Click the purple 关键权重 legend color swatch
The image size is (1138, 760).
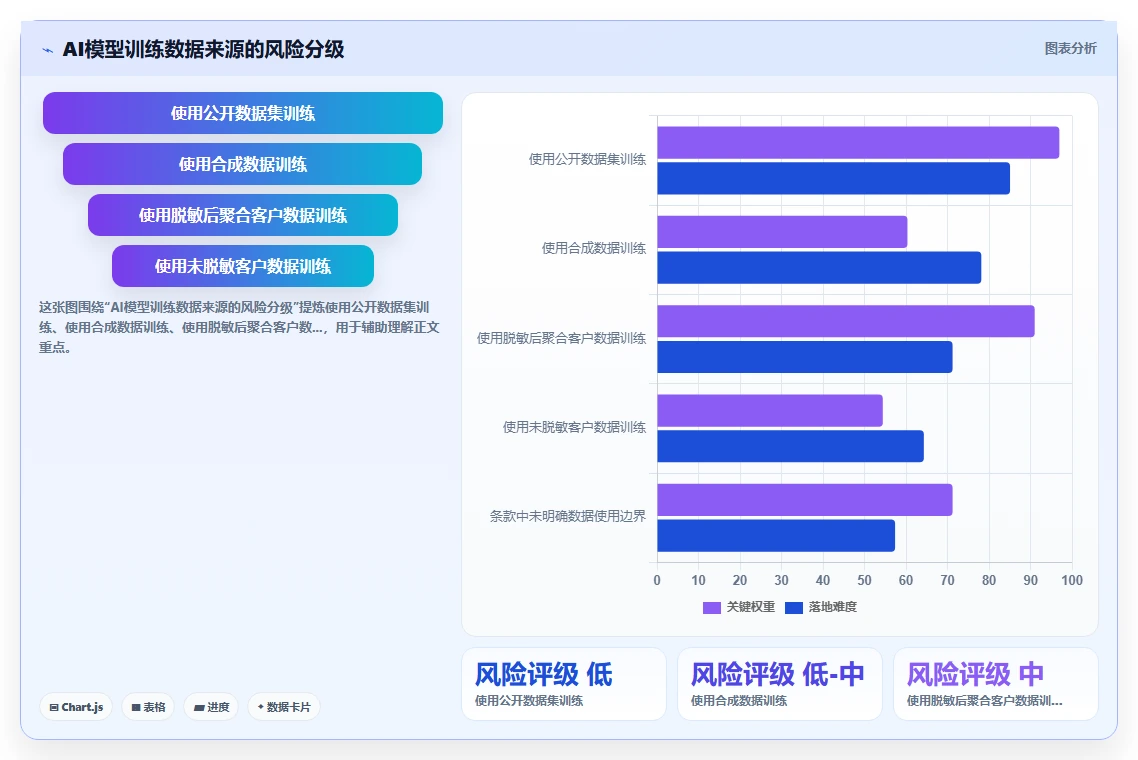click(x=711, y=608)
